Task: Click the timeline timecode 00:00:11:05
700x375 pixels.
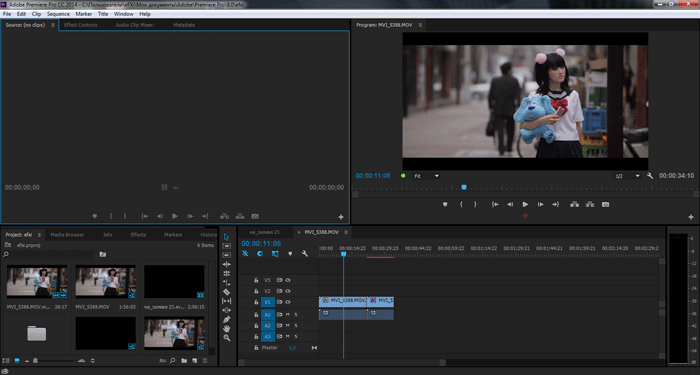Action: [x=261, y=244]
